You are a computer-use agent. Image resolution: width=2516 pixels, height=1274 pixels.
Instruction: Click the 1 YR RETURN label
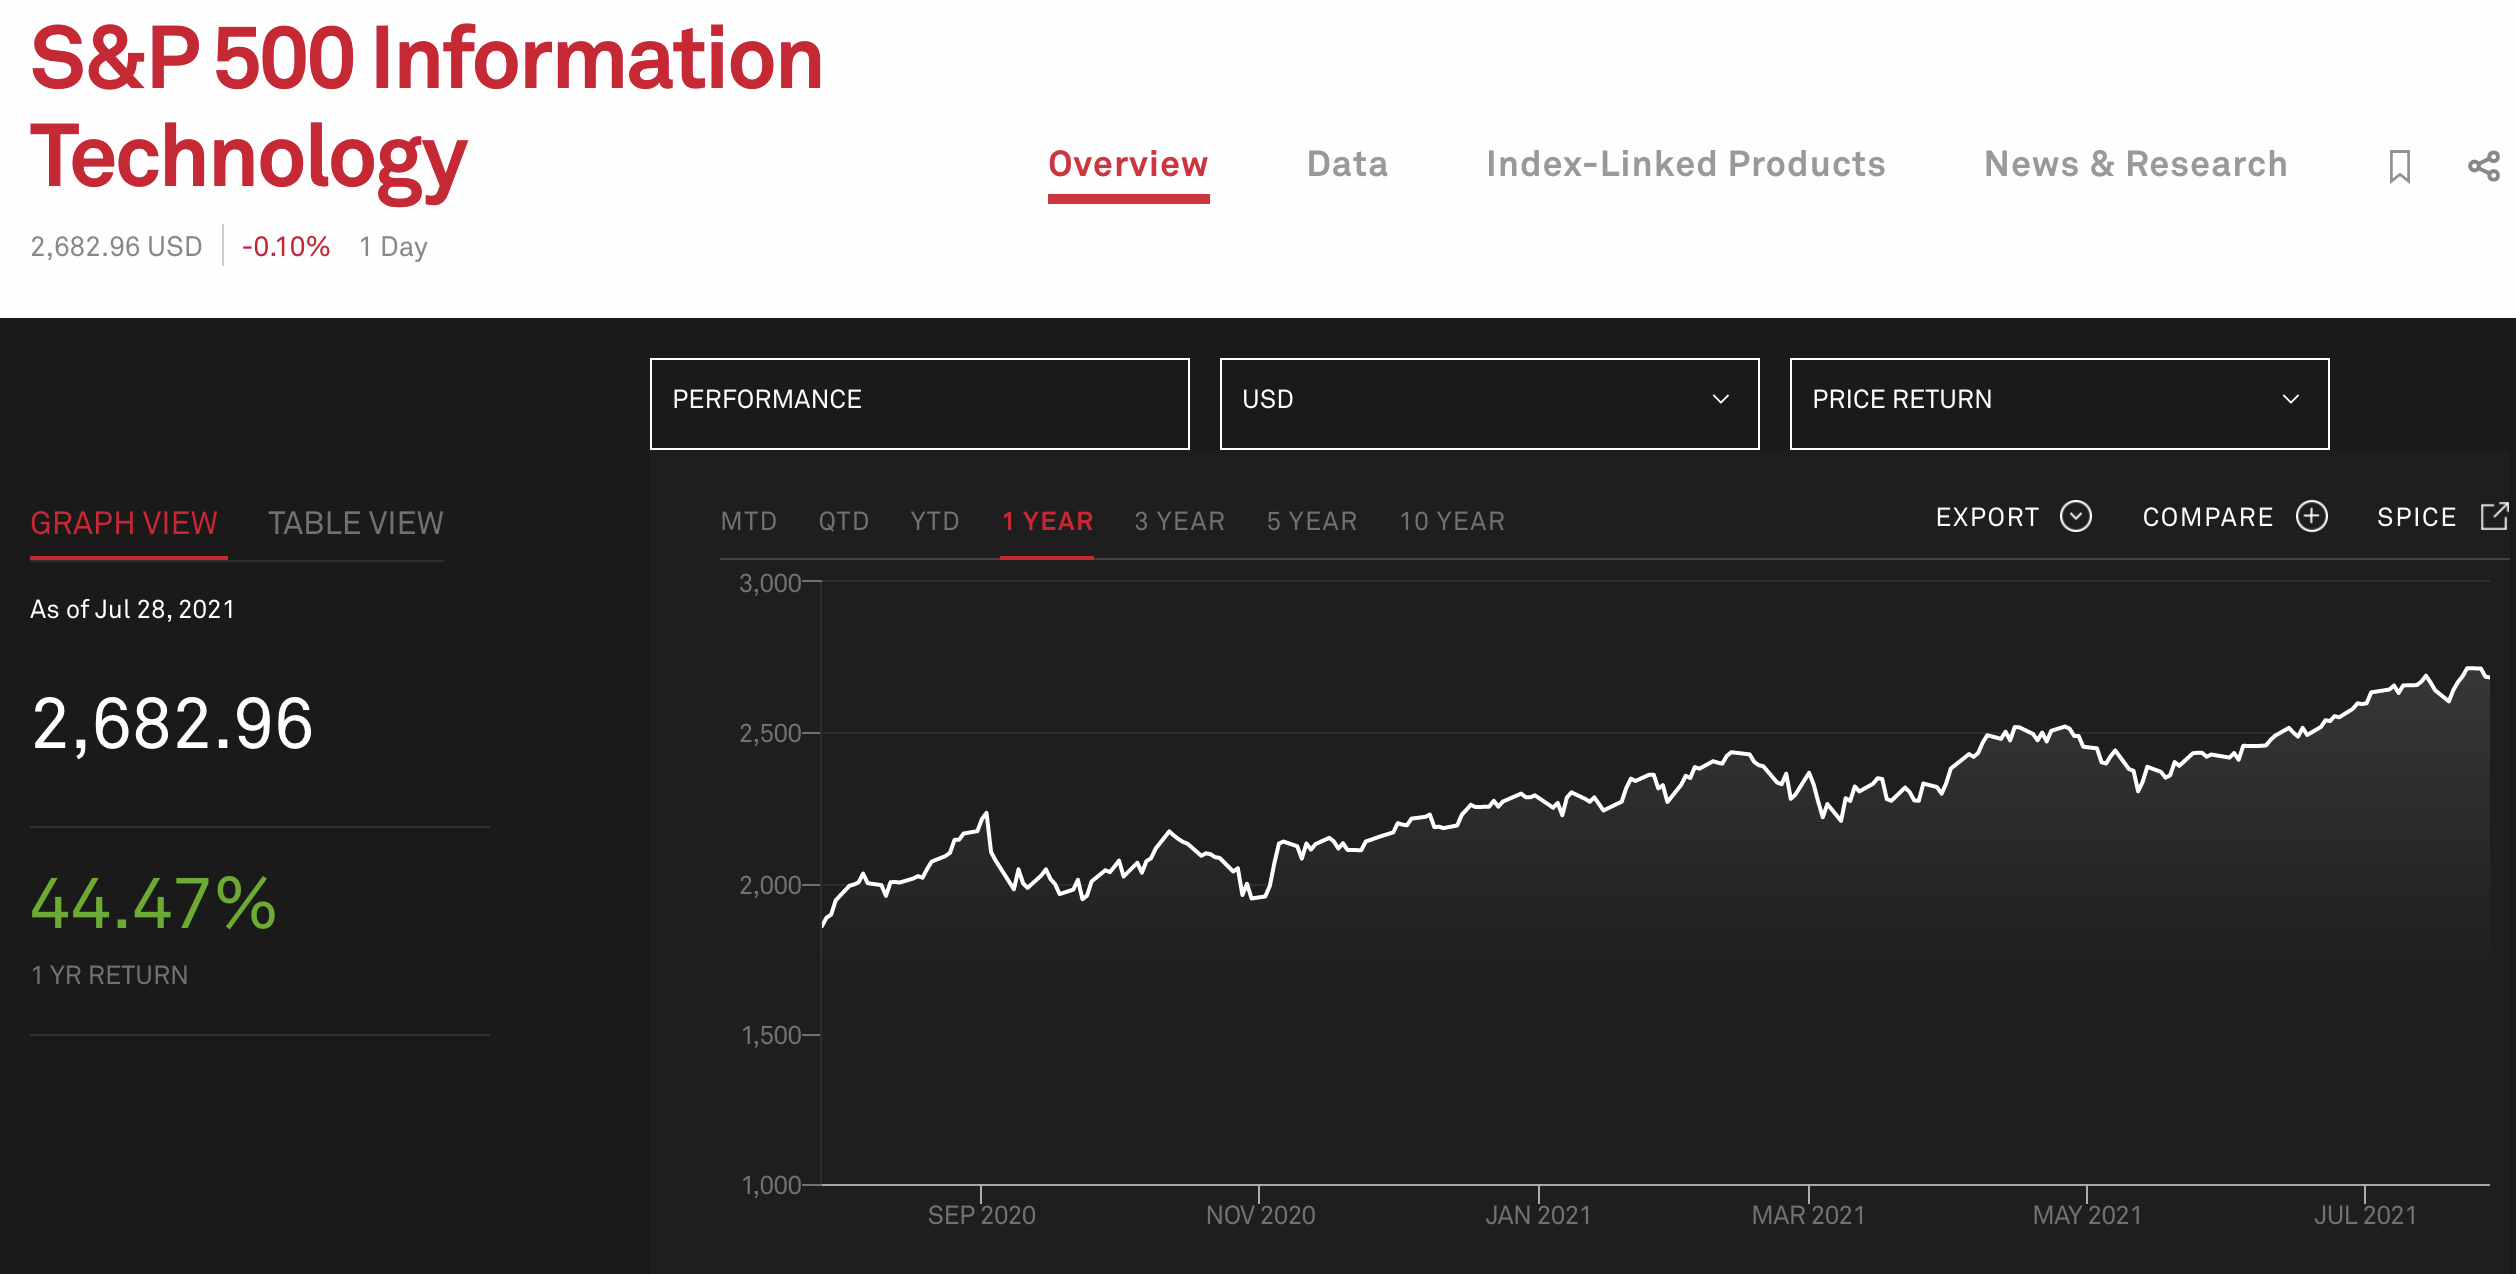point(109,975)
